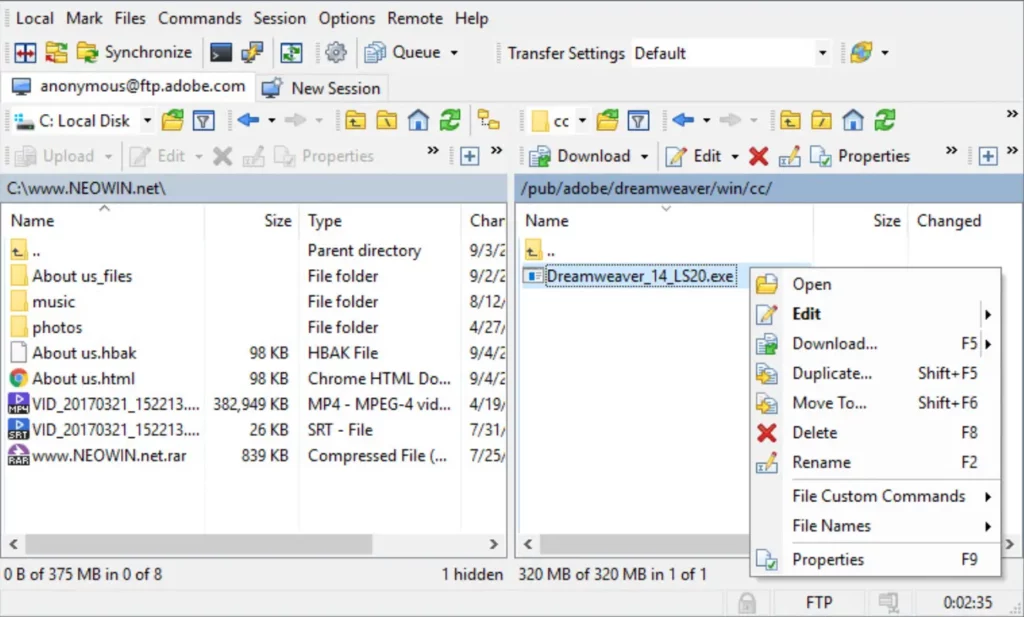Open the Transfer Settings Default dropdown
The width and height of the screenshot is (1024, 617).
(730, 53)
